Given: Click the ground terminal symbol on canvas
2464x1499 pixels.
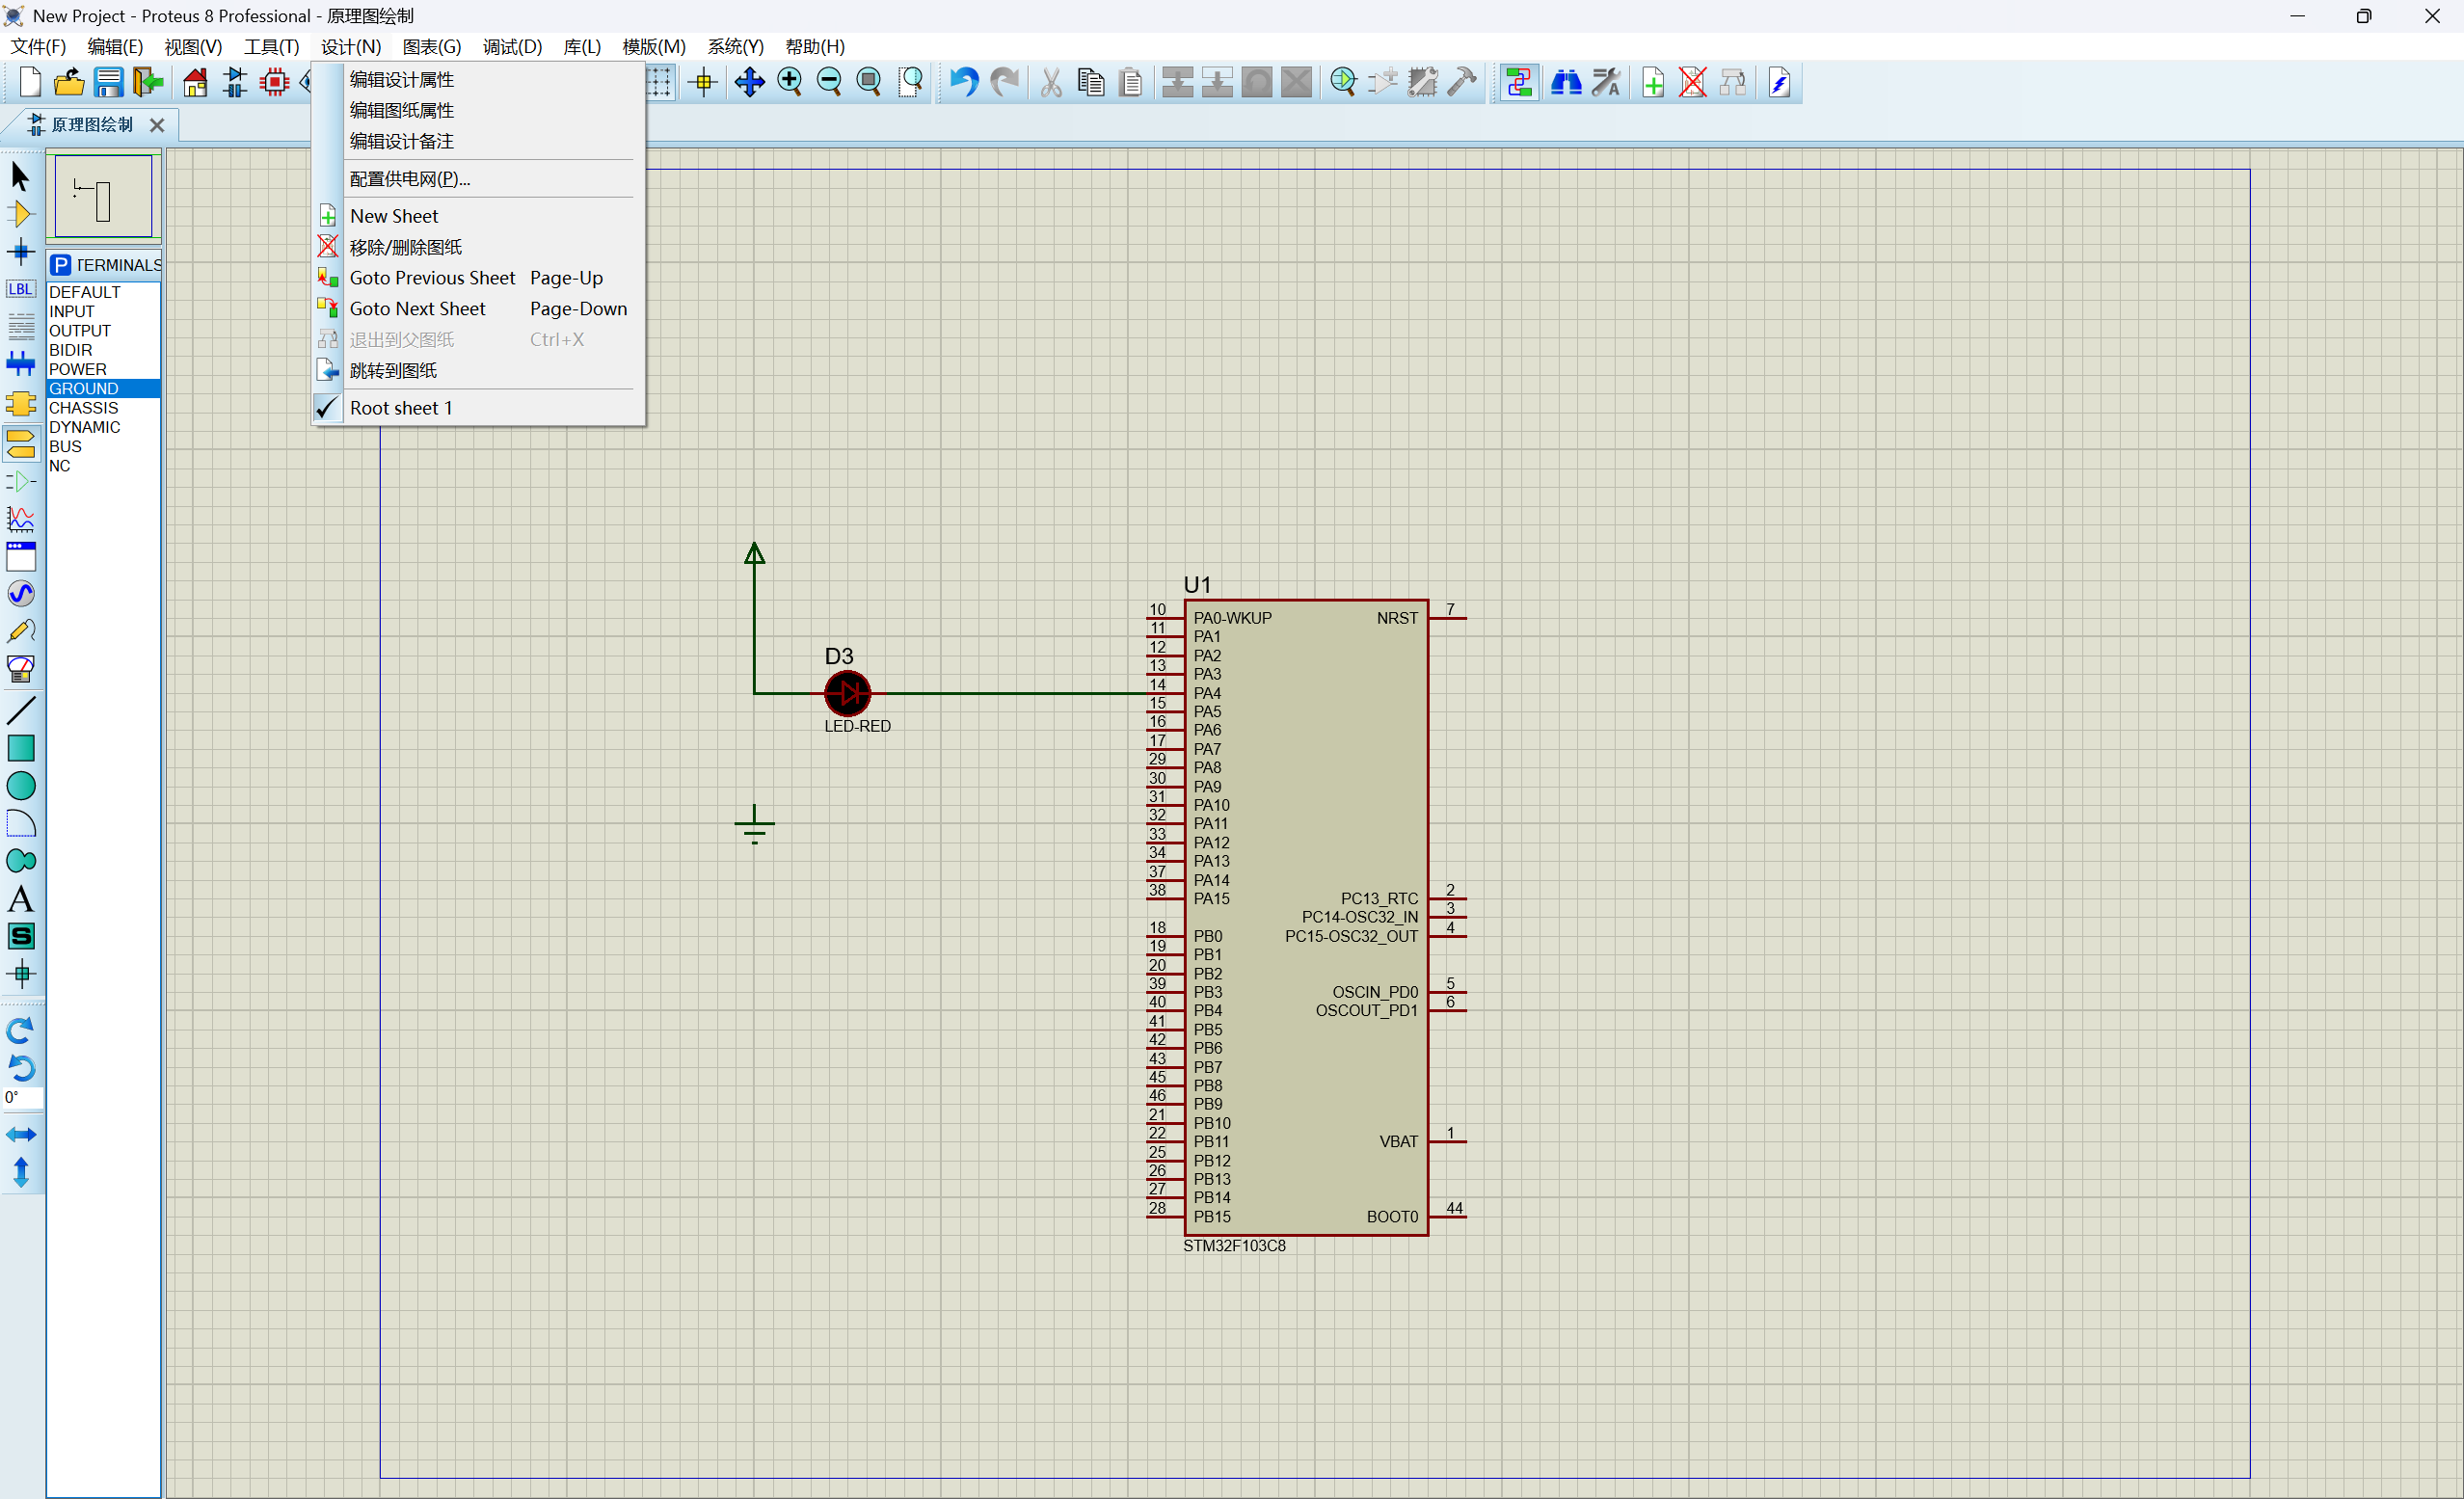Looking at the screenshot, I should (754, 825).
